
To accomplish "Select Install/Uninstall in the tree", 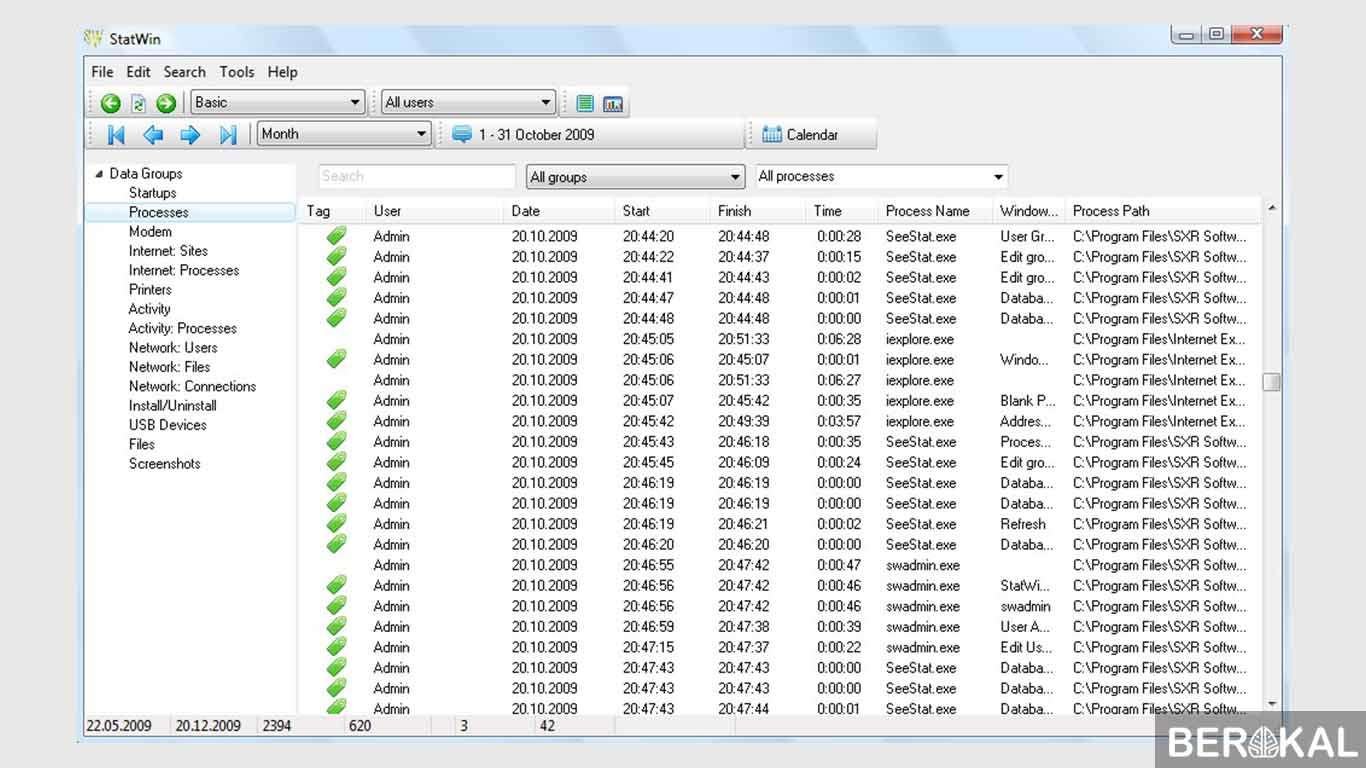I will (x=172, y=406).
